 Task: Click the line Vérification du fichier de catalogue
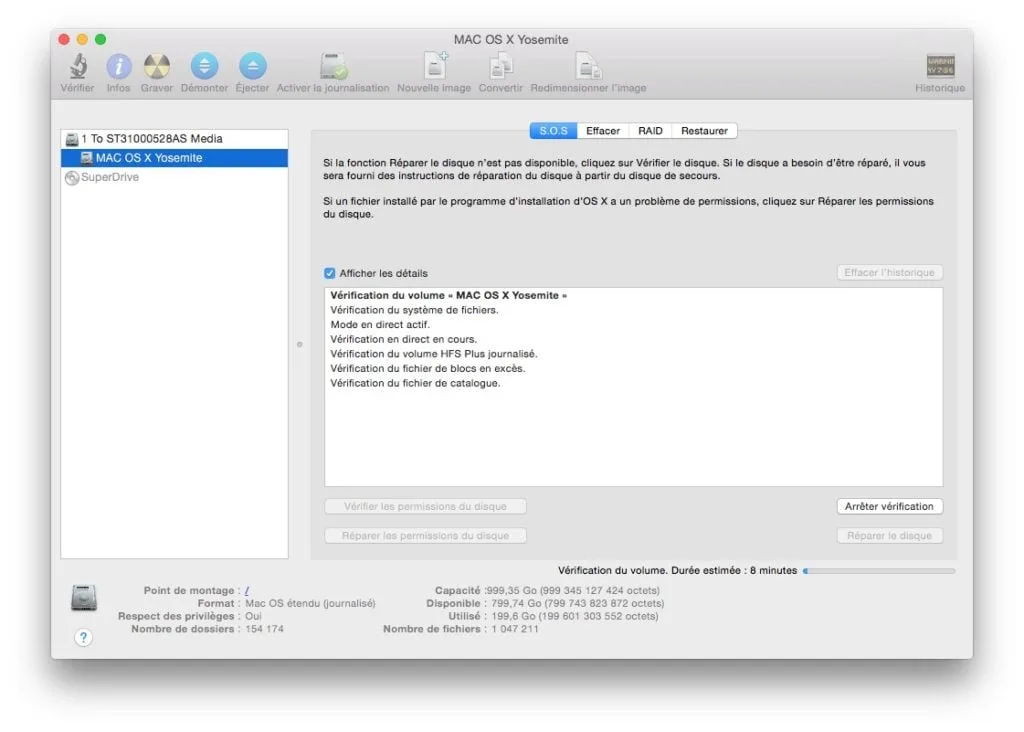pos(415,383)
